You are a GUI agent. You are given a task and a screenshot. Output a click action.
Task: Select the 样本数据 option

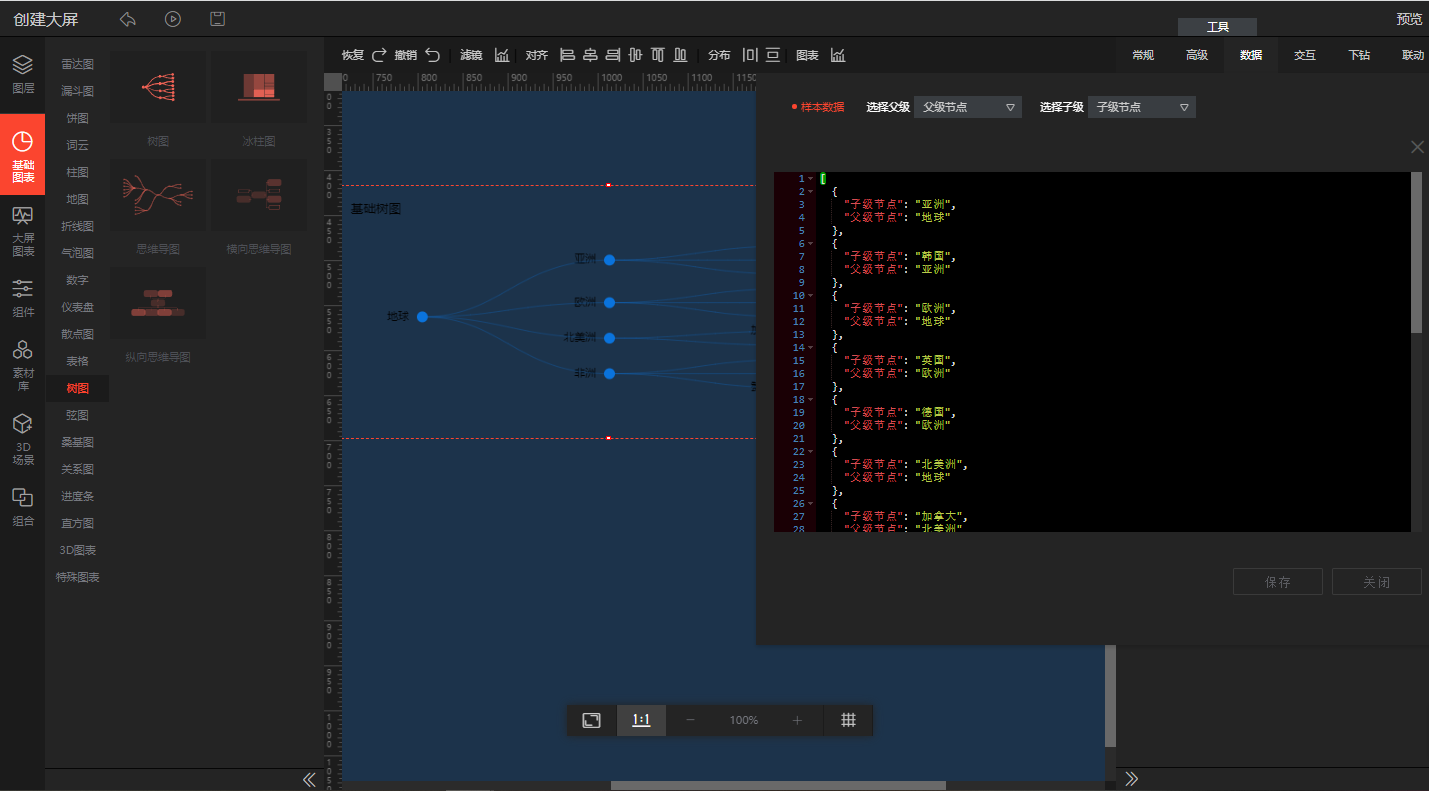pyautogui.click(x=818, y=107)
